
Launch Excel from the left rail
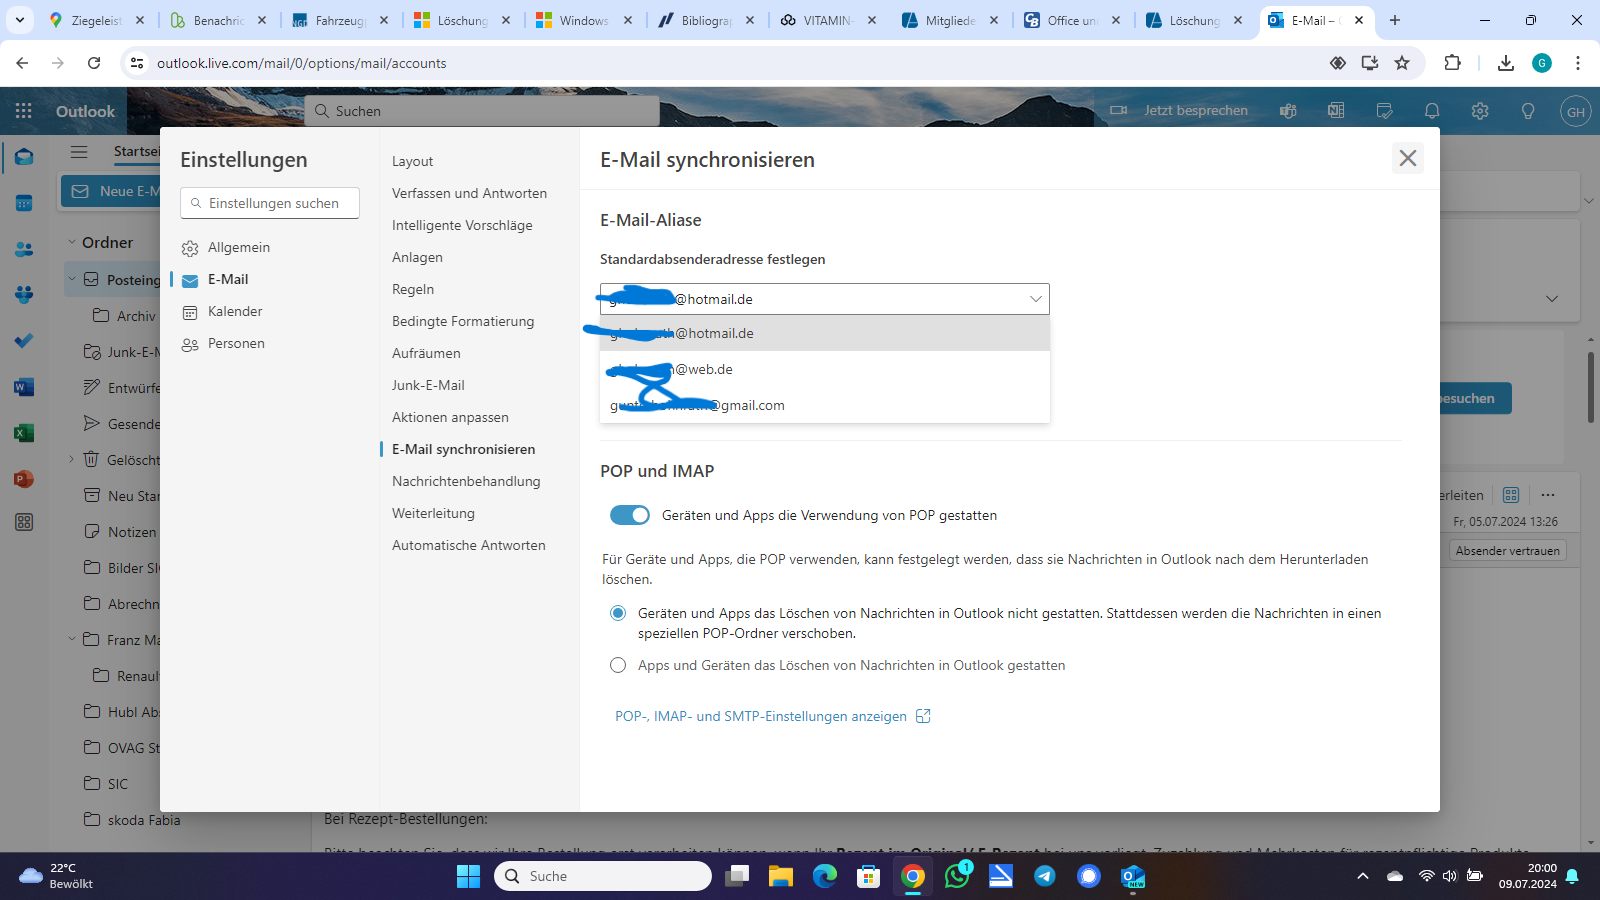tap(24, 433)
